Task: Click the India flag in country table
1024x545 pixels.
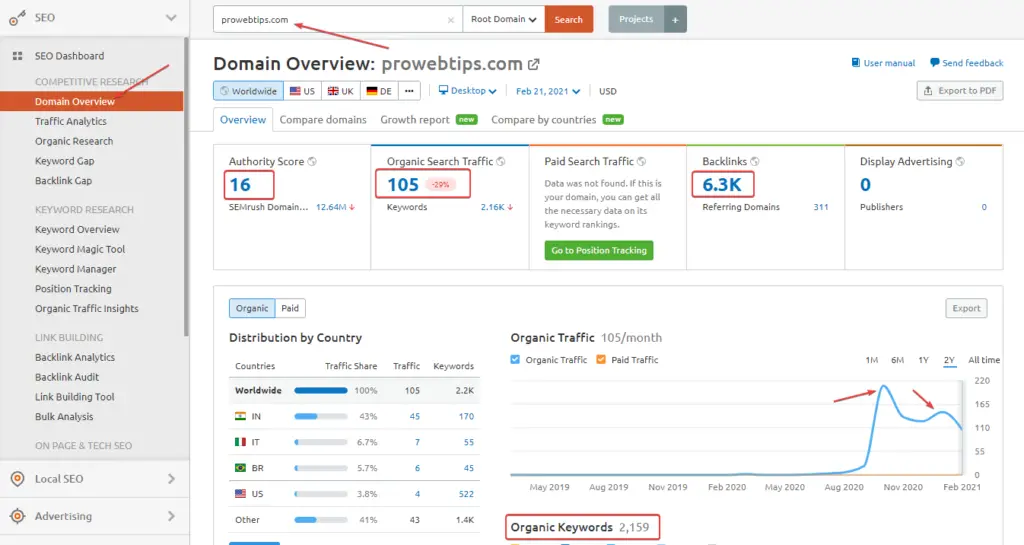Action: click(x=240, y=416)
